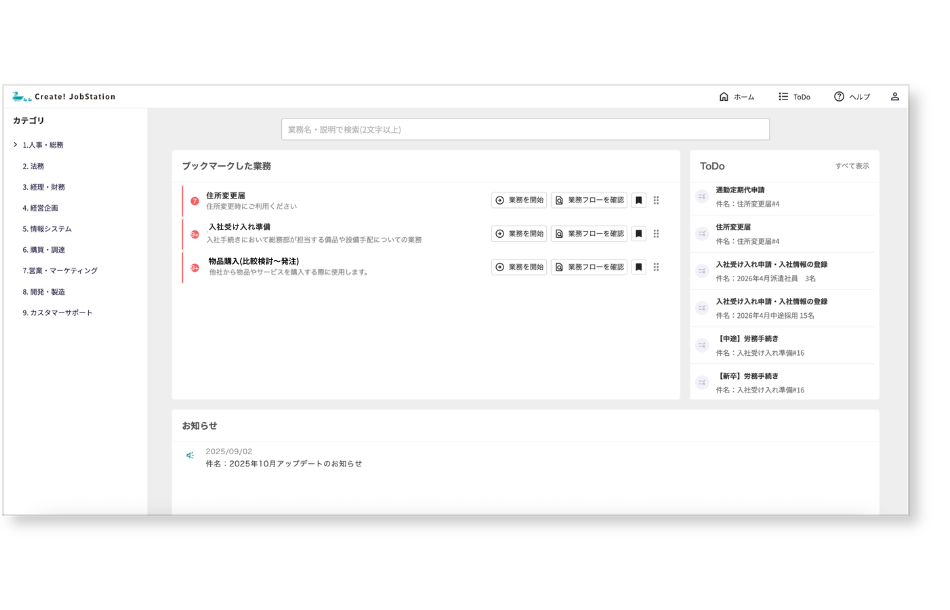Image resolution: width=950 pixels, height=610 pixels.
Task: Click the announcement megaphone icon
Action: click(190, 456)
